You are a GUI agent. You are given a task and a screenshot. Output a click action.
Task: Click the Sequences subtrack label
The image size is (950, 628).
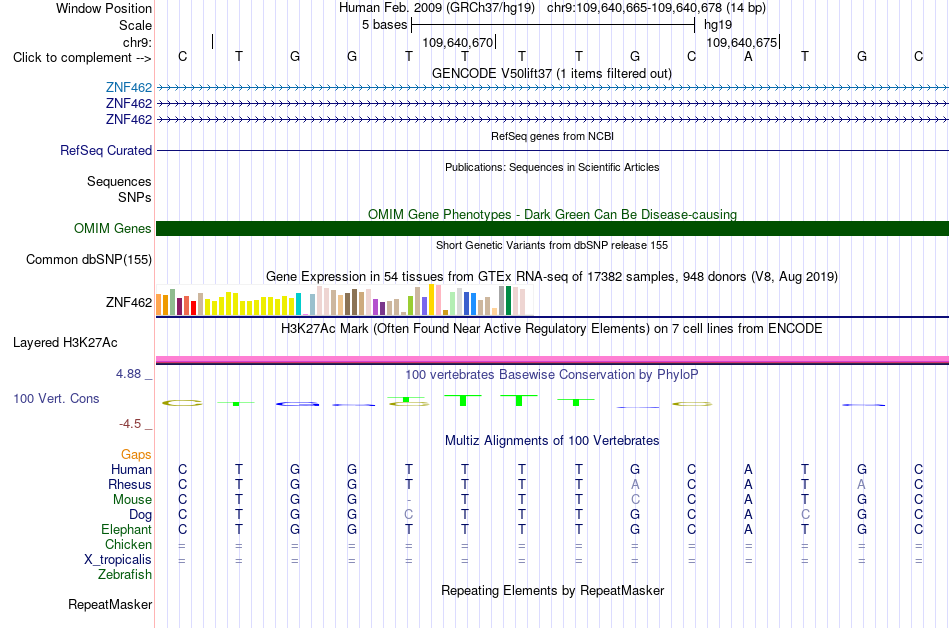pyautogui.click(x=119, y=182)
